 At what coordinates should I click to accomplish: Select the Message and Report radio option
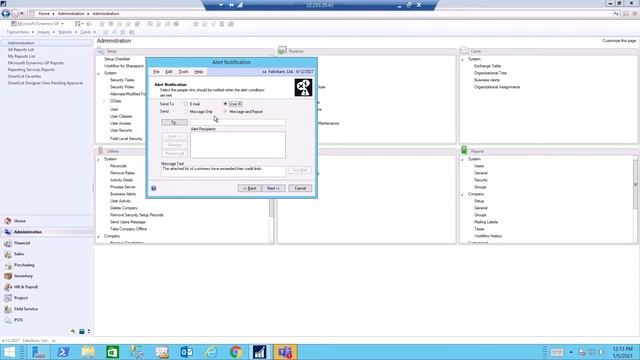click(225, 111)
